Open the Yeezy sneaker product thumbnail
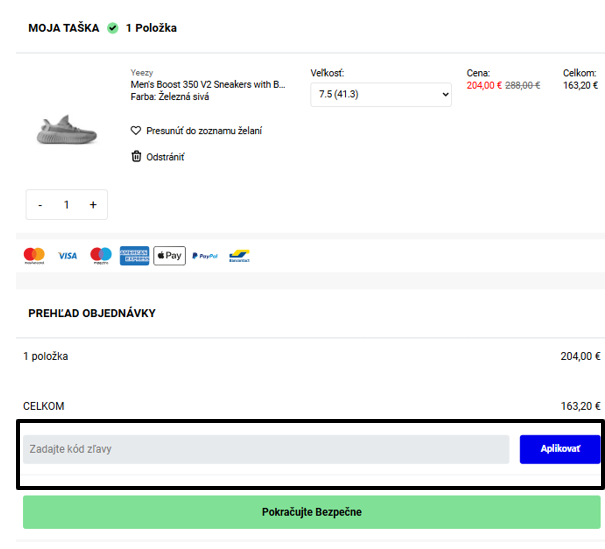The image size is (605, 549). (66, 129)
